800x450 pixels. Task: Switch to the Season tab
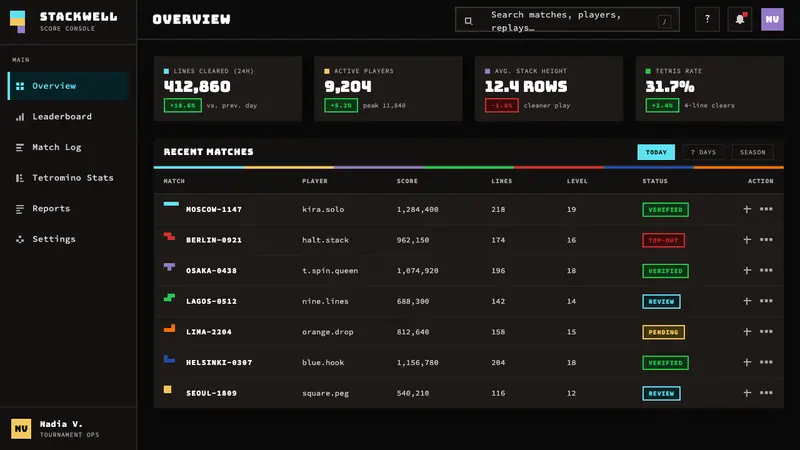pyautogui.click(x=753, y=152)
